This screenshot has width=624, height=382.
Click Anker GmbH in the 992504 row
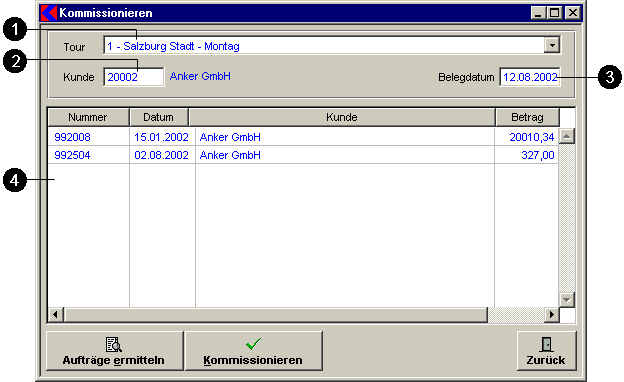pos(230,155)
